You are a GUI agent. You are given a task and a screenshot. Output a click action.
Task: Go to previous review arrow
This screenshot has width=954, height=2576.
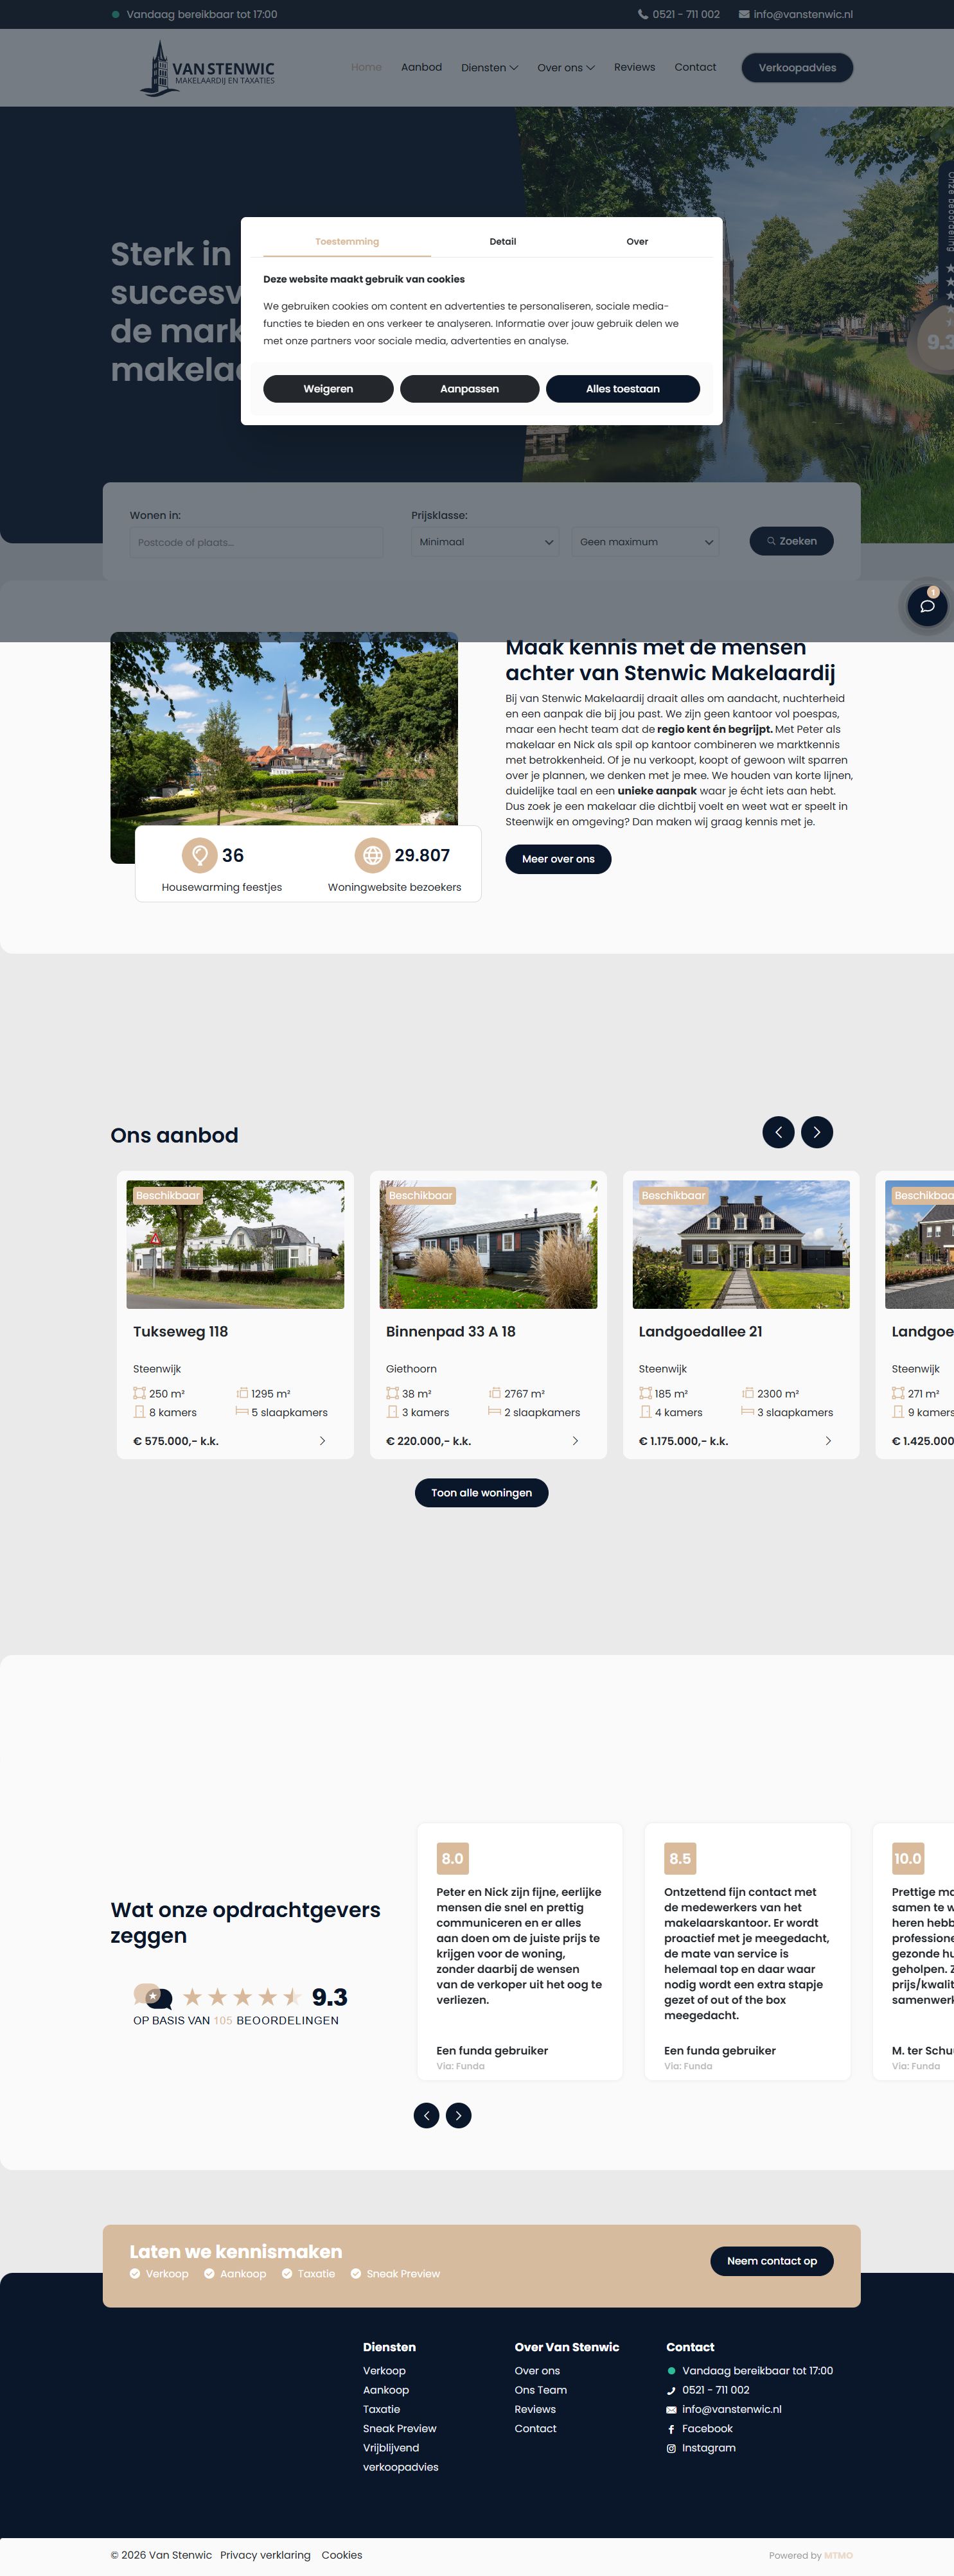(427, 2115)
